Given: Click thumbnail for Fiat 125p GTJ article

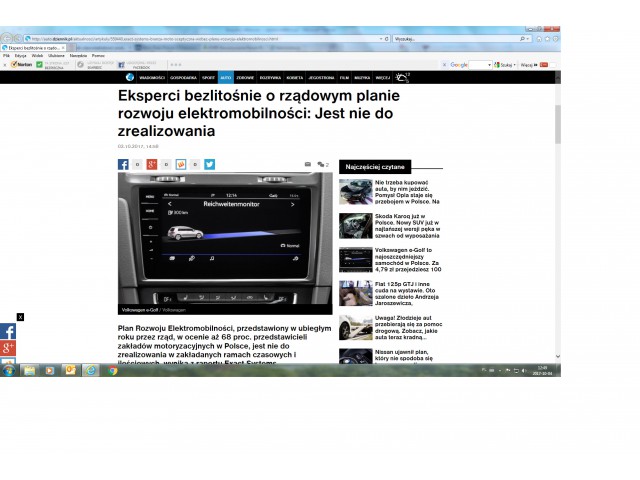Looking at the screenshot, I should [x=355, y=294].
